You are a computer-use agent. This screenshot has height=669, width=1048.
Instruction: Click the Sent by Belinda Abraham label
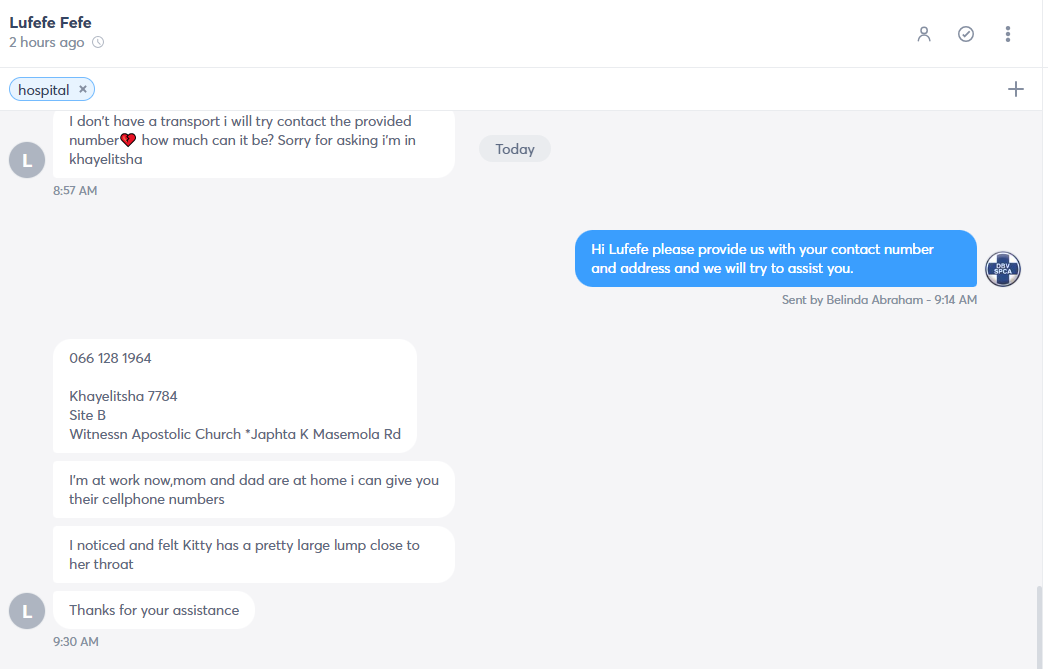[879, 300]
